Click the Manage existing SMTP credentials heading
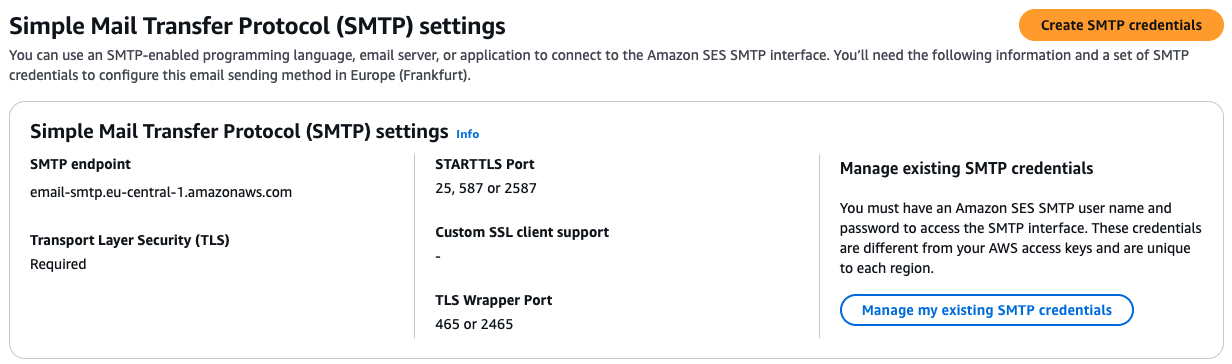Viewport: 1232px width, 364px height. click(966, 168)
